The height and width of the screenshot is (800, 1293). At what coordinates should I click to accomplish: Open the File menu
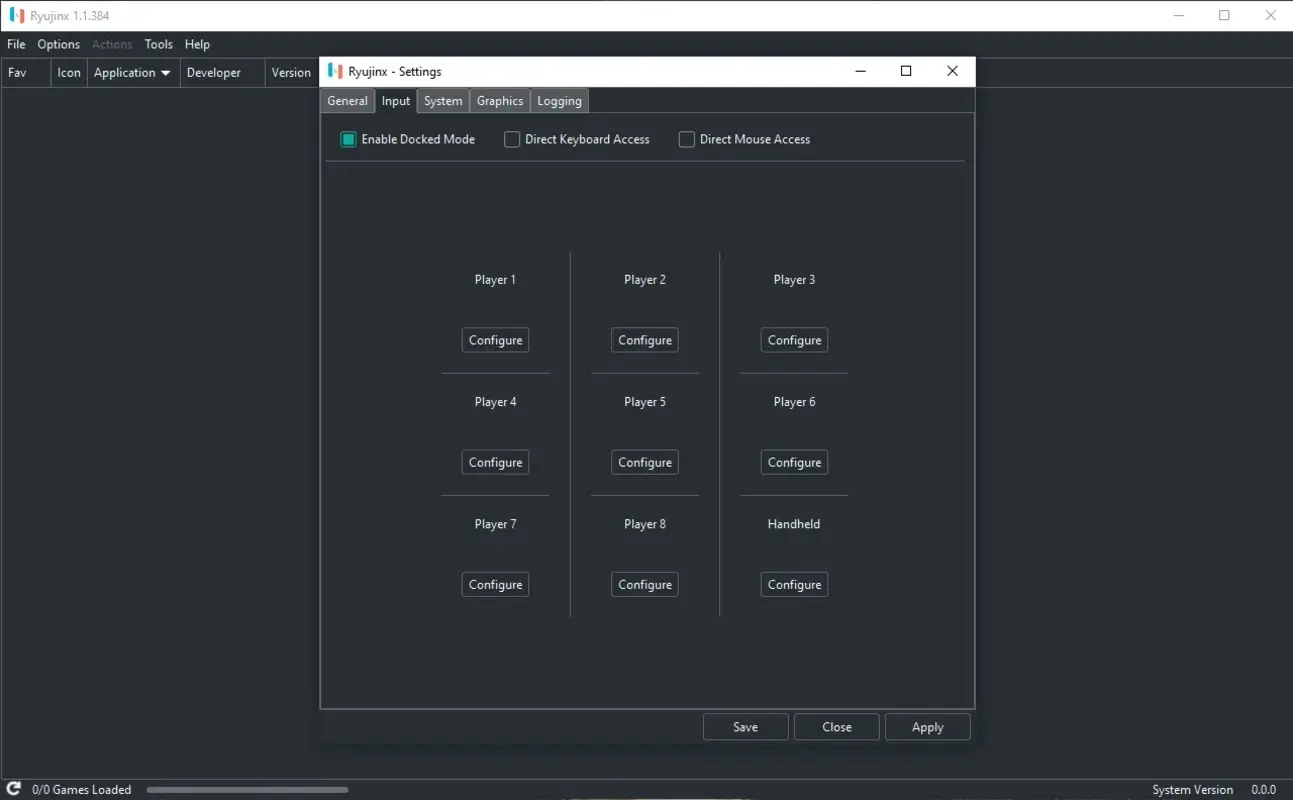pos(16,44)
